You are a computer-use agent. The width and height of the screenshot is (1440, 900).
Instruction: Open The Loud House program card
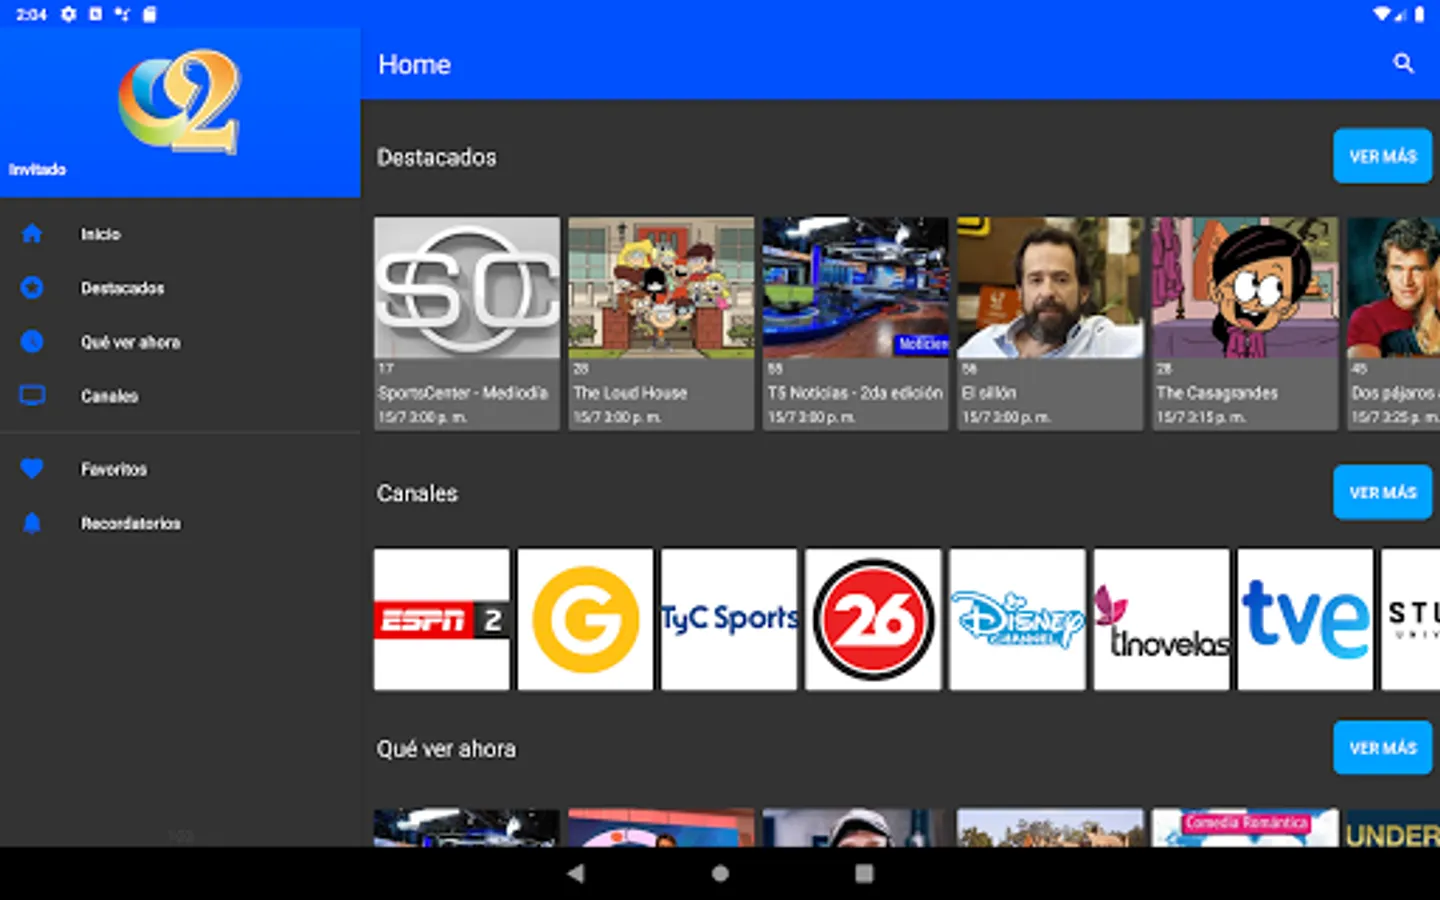coord(661,324)
